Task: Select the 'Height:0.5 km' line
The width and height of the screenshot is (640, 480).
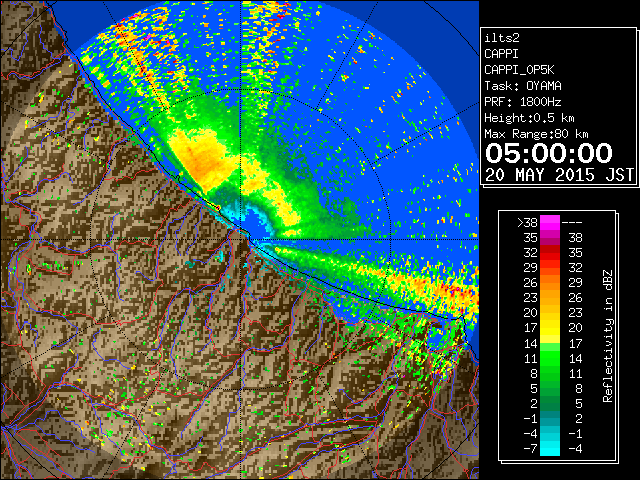Action: [529, 118]
